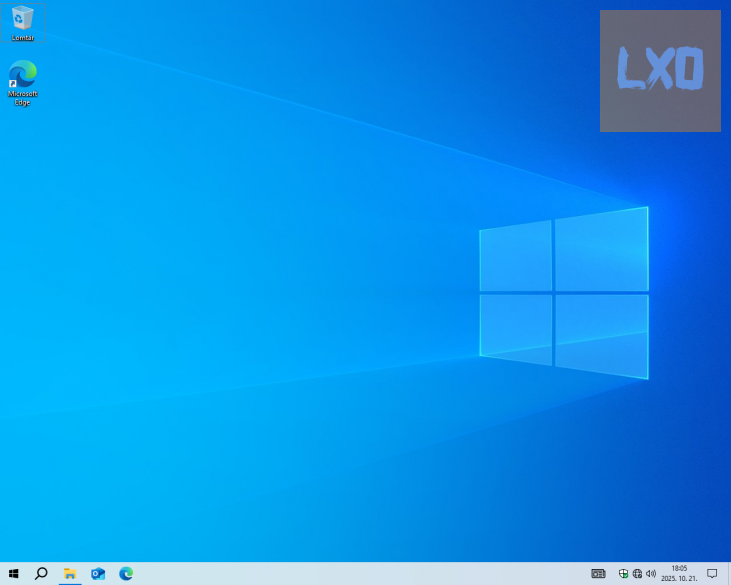This screenshot has width=731, height=585.
Task: Launch File Explorer from the taskbar
Action: [70, 574]
